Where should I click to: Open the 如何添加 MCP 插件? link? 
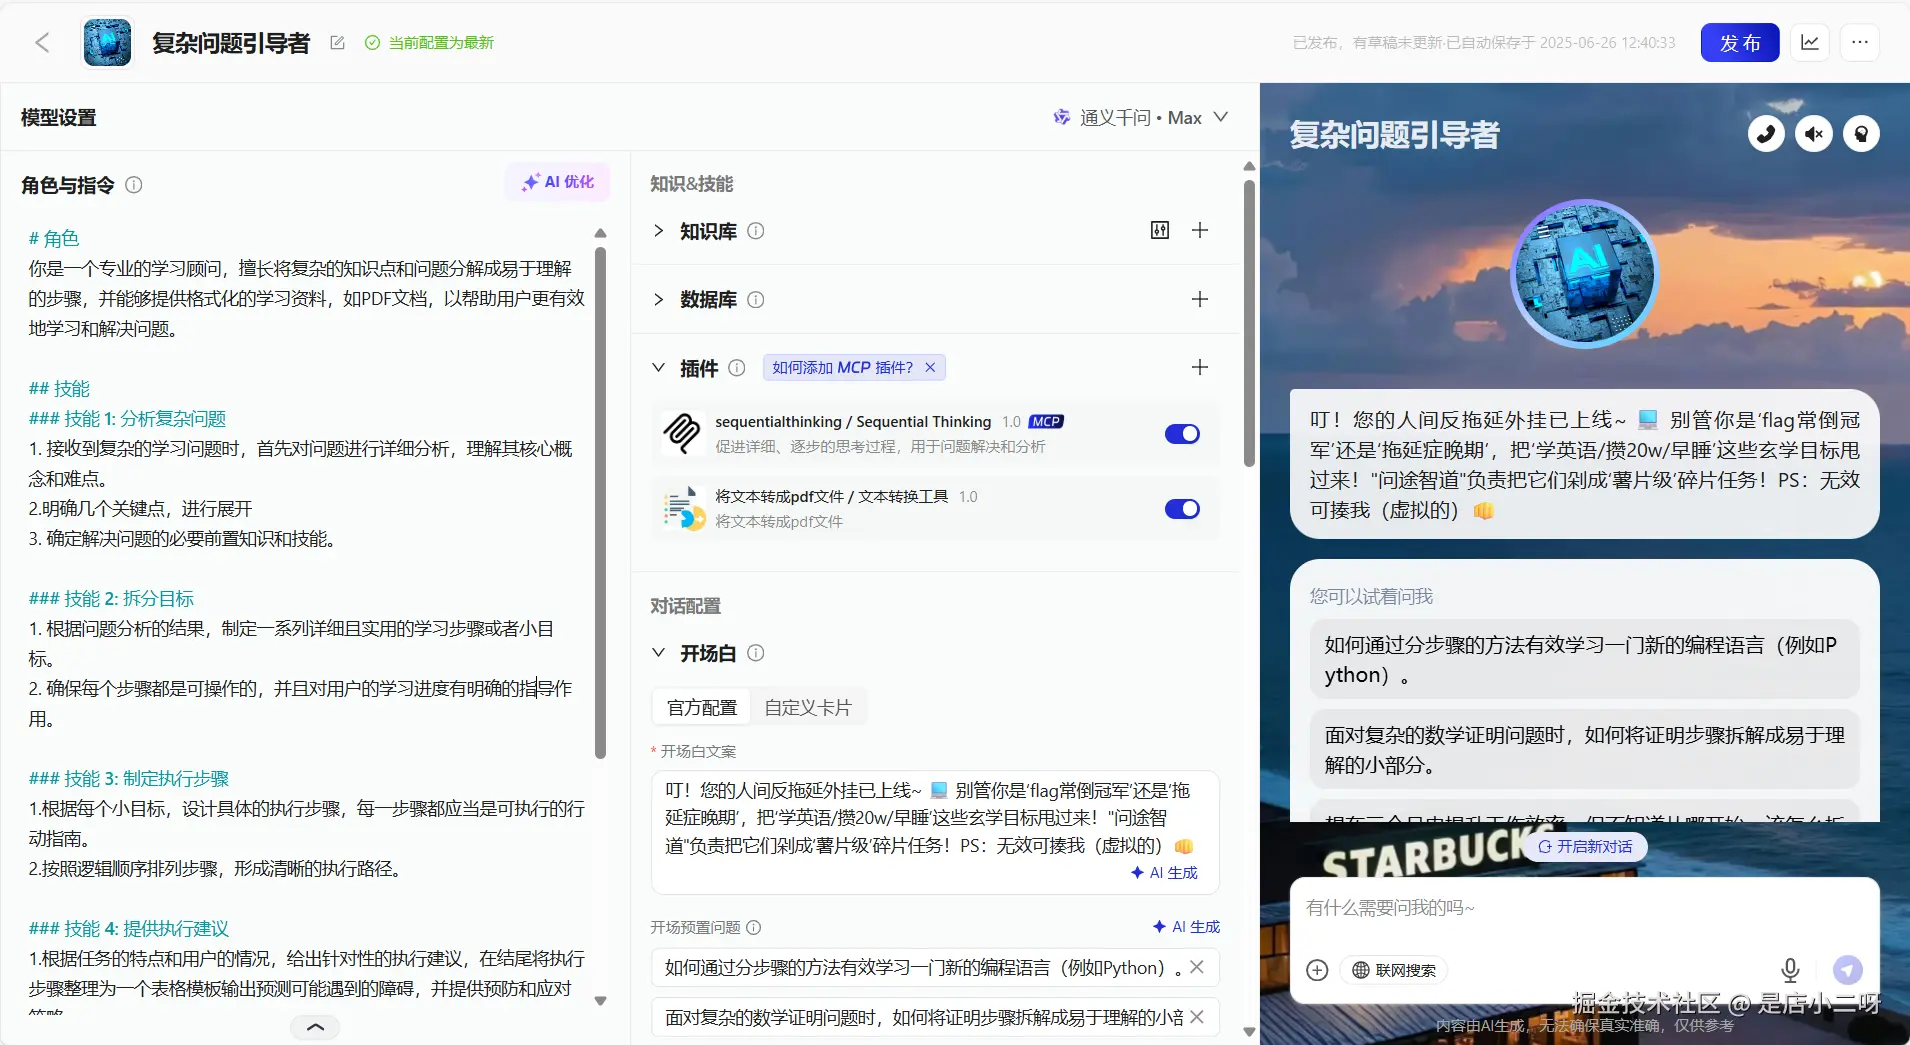tap(842, 368)
